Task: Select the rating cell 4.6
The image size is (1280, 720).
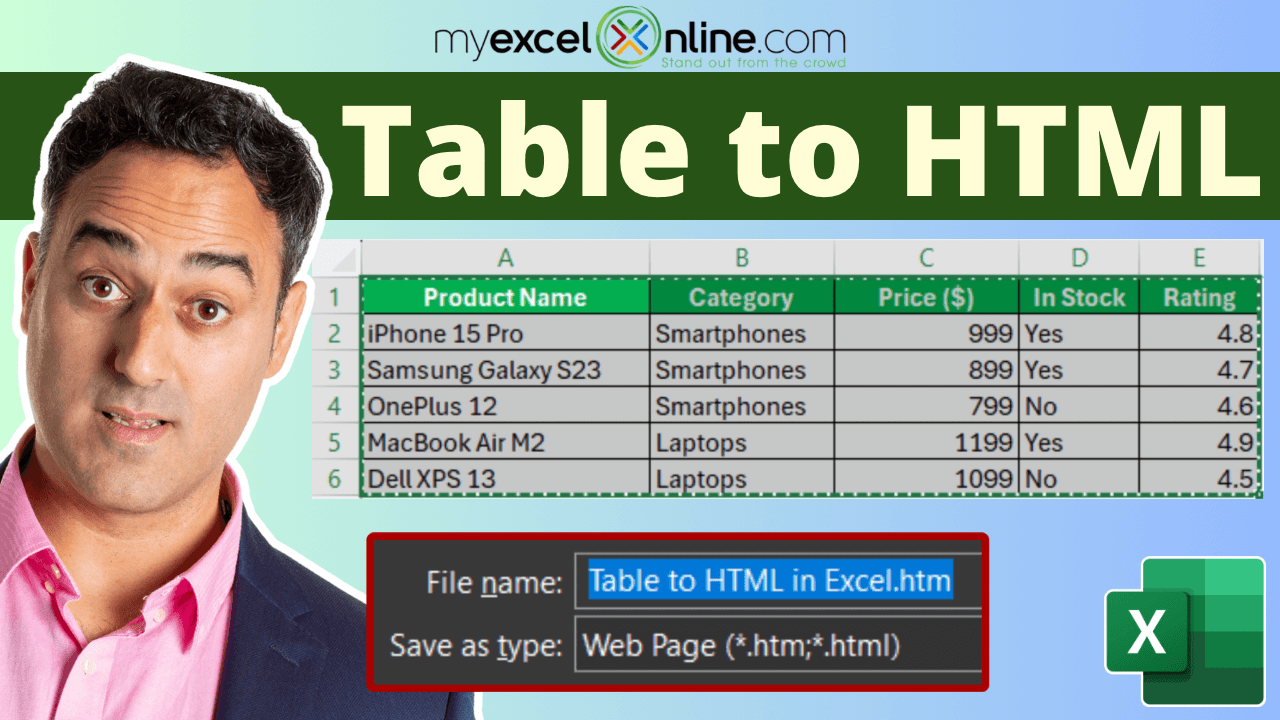Action: click(1198, 405)
